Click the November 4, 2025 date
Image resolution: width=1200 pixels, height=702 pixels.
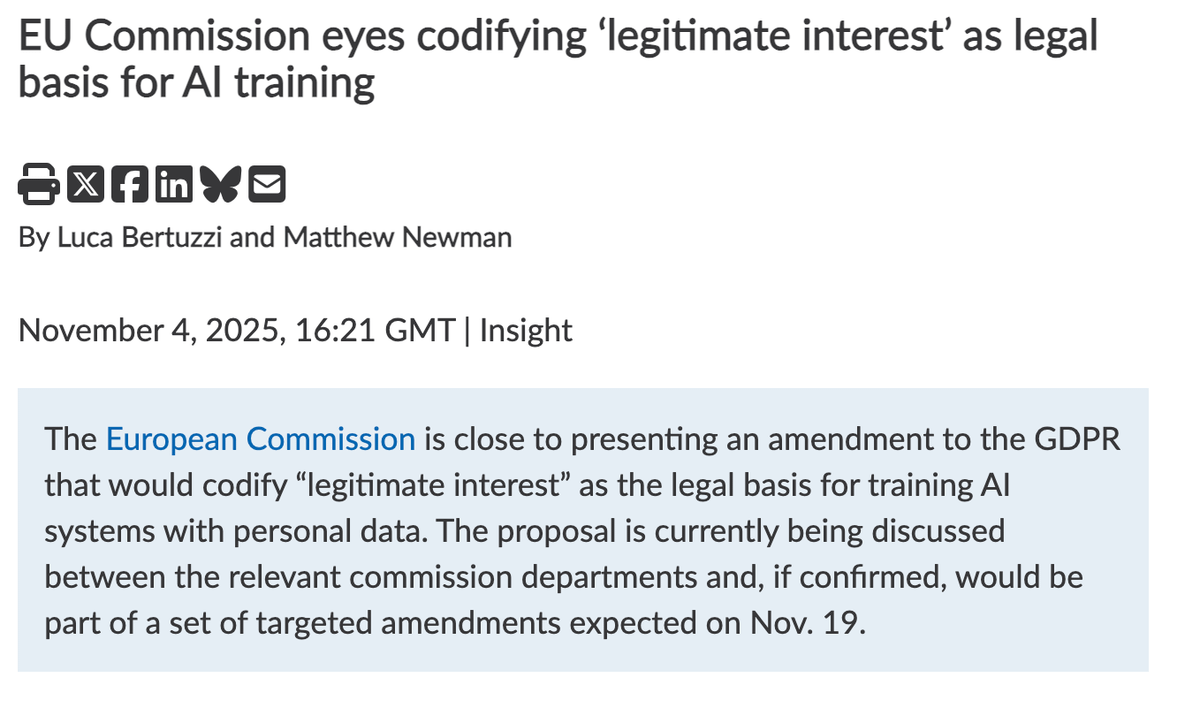[148, 330]
